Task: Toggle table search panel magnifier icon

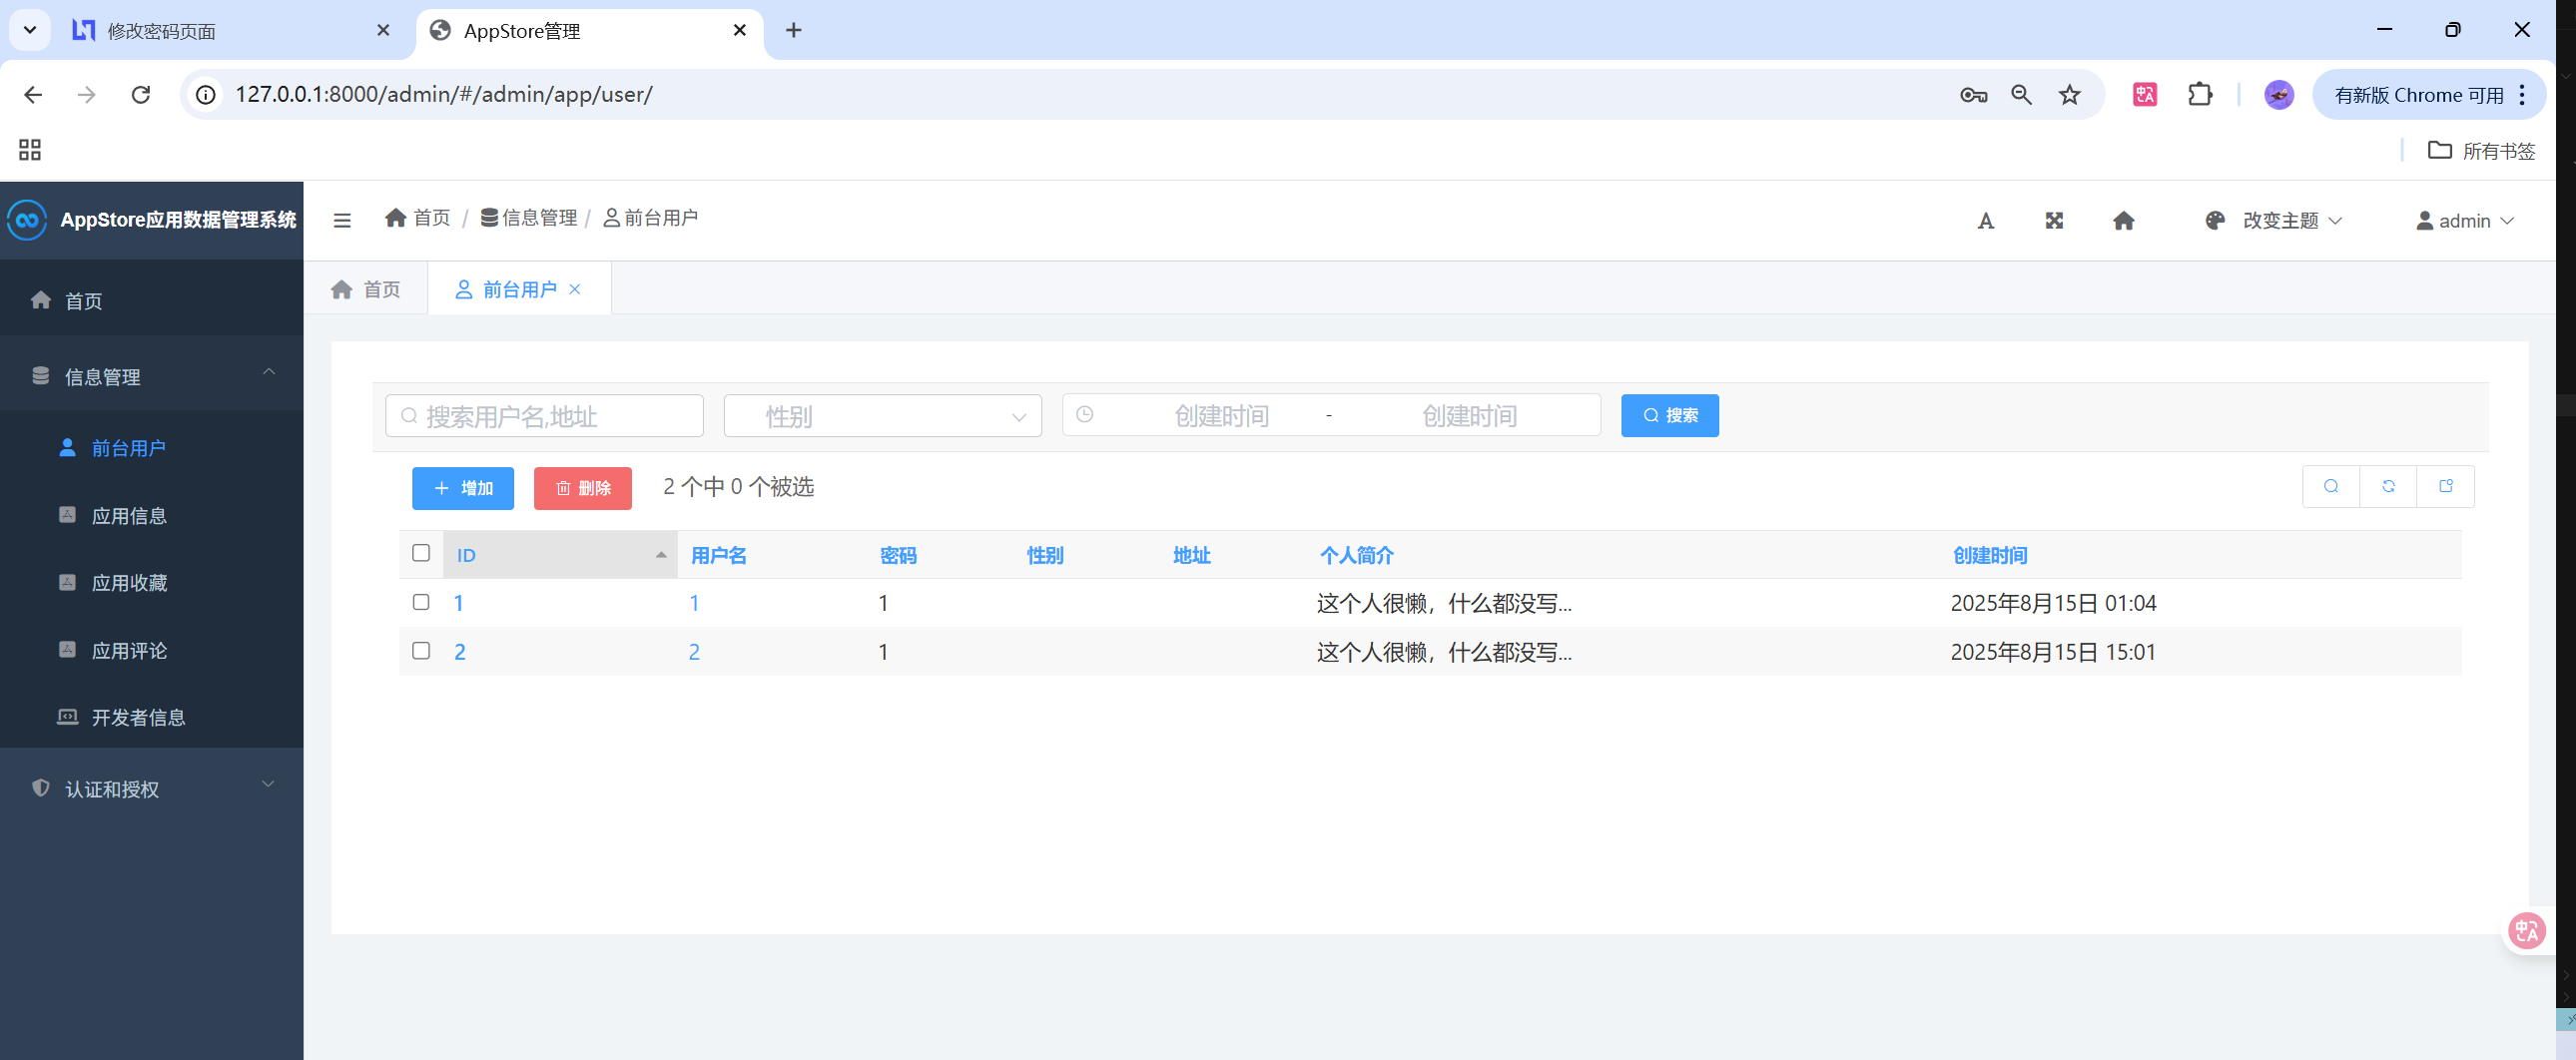Action: coord(2331,487)
